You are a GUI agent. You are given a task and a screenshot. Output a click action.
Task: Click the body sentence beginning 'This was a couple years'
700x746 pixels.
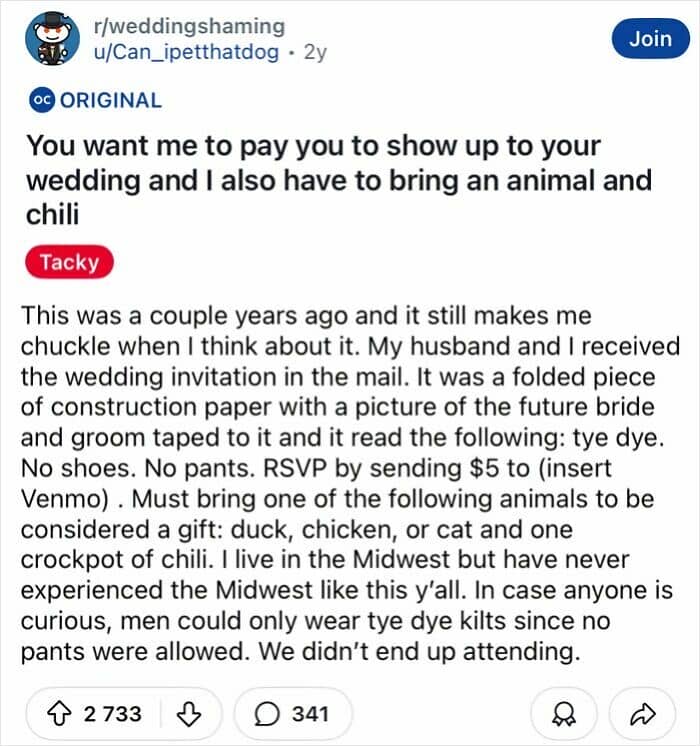[x=306, y=331]
